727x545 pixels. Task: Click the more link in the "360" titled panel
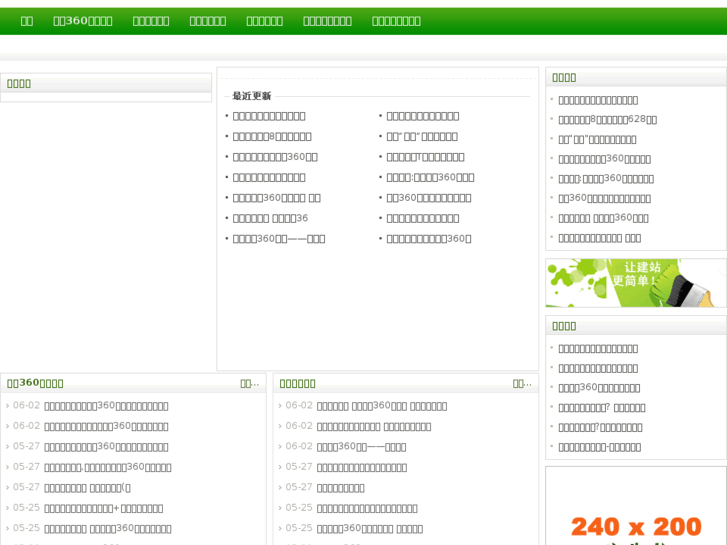point(249,384)
